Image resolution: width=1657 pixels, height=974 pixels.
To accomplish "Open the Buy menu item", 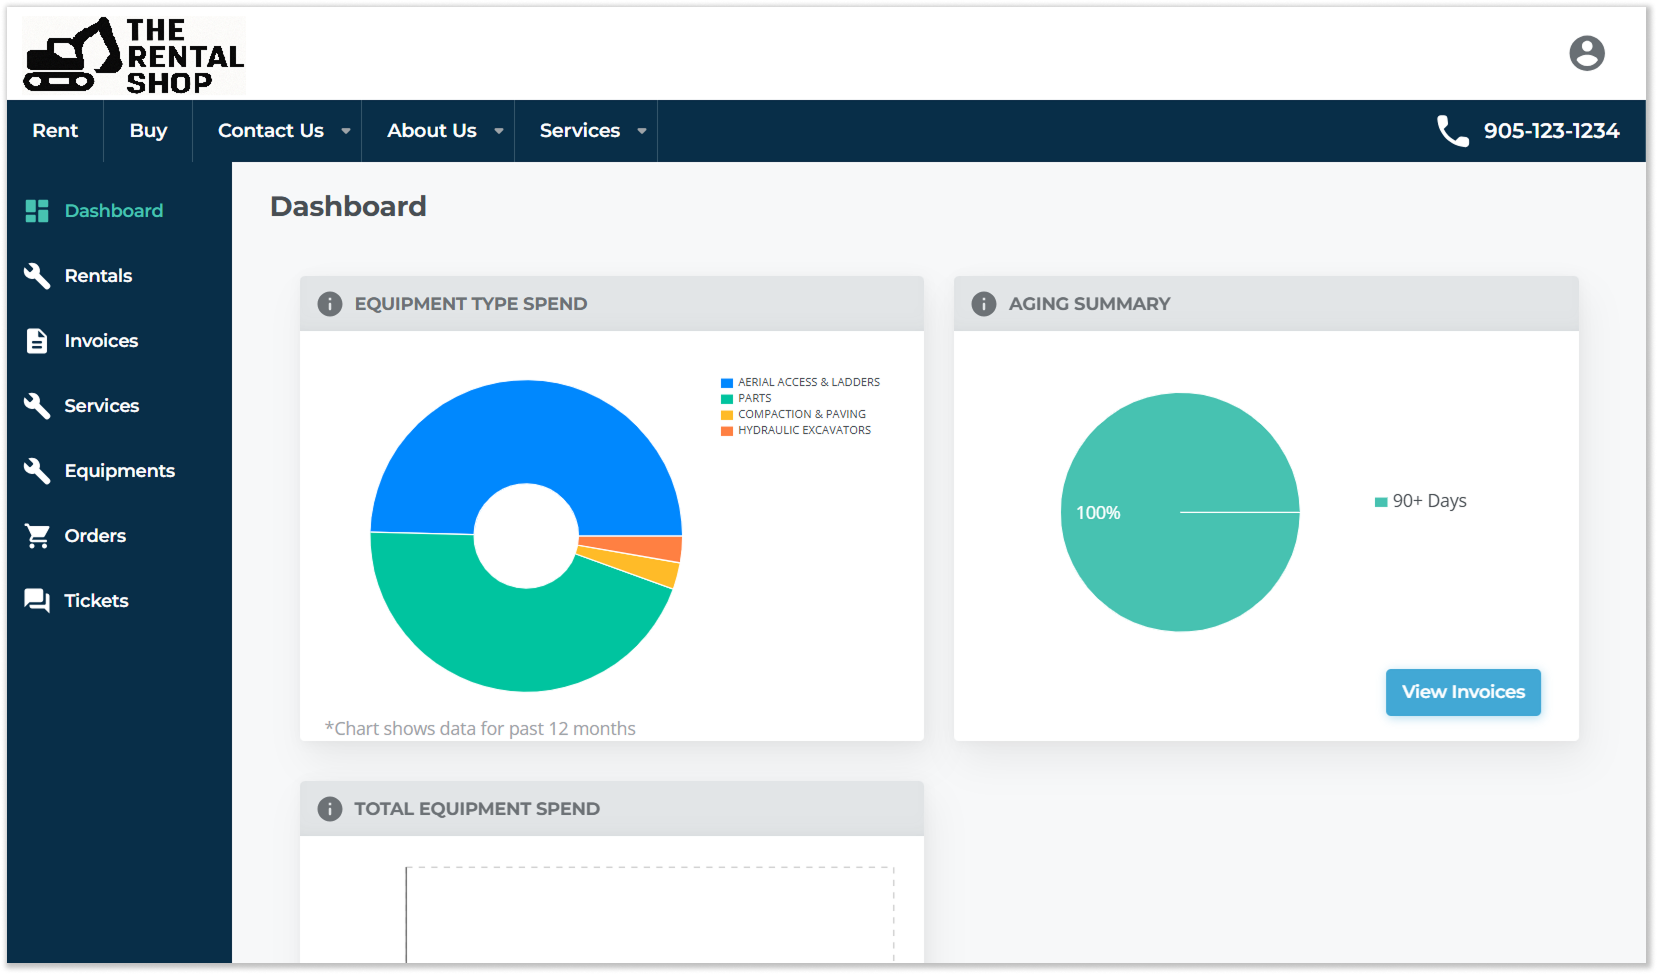I will coord(148,131).
